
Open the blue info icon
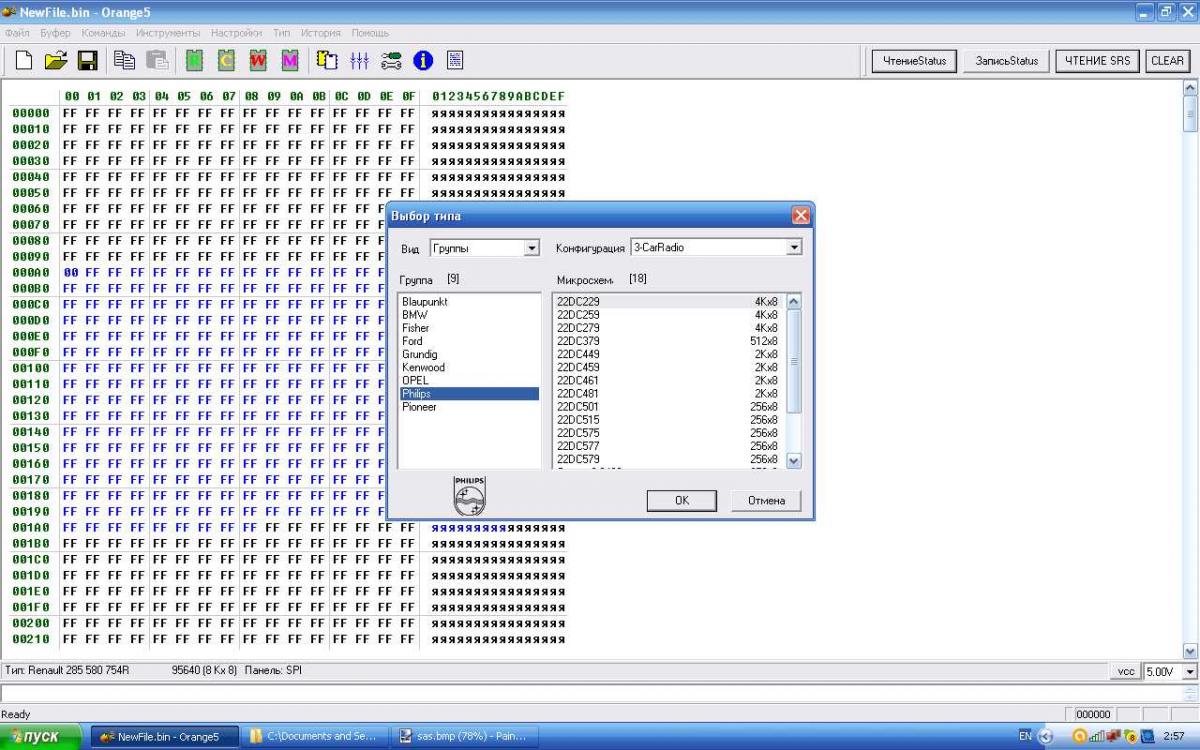423,60
